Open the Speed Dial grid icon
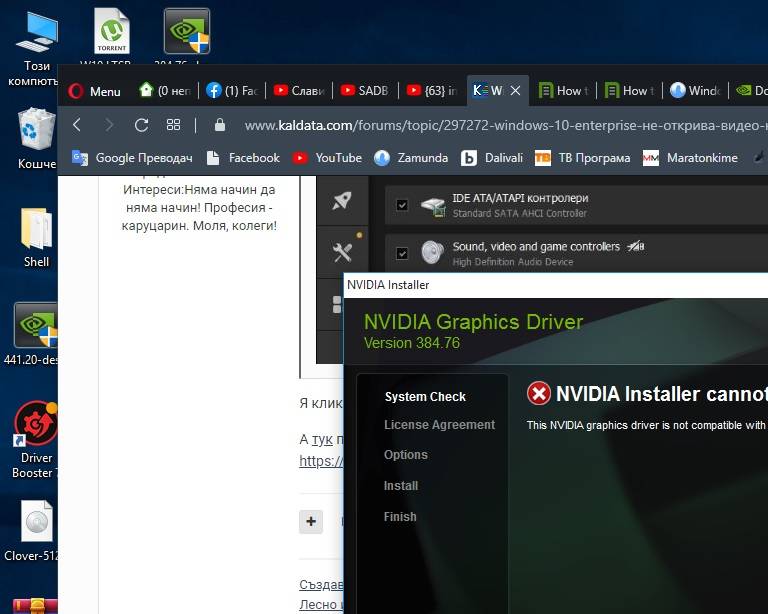The height and width of the screenshot is (614, 768). pyautogui.click(x=173, y=125)
